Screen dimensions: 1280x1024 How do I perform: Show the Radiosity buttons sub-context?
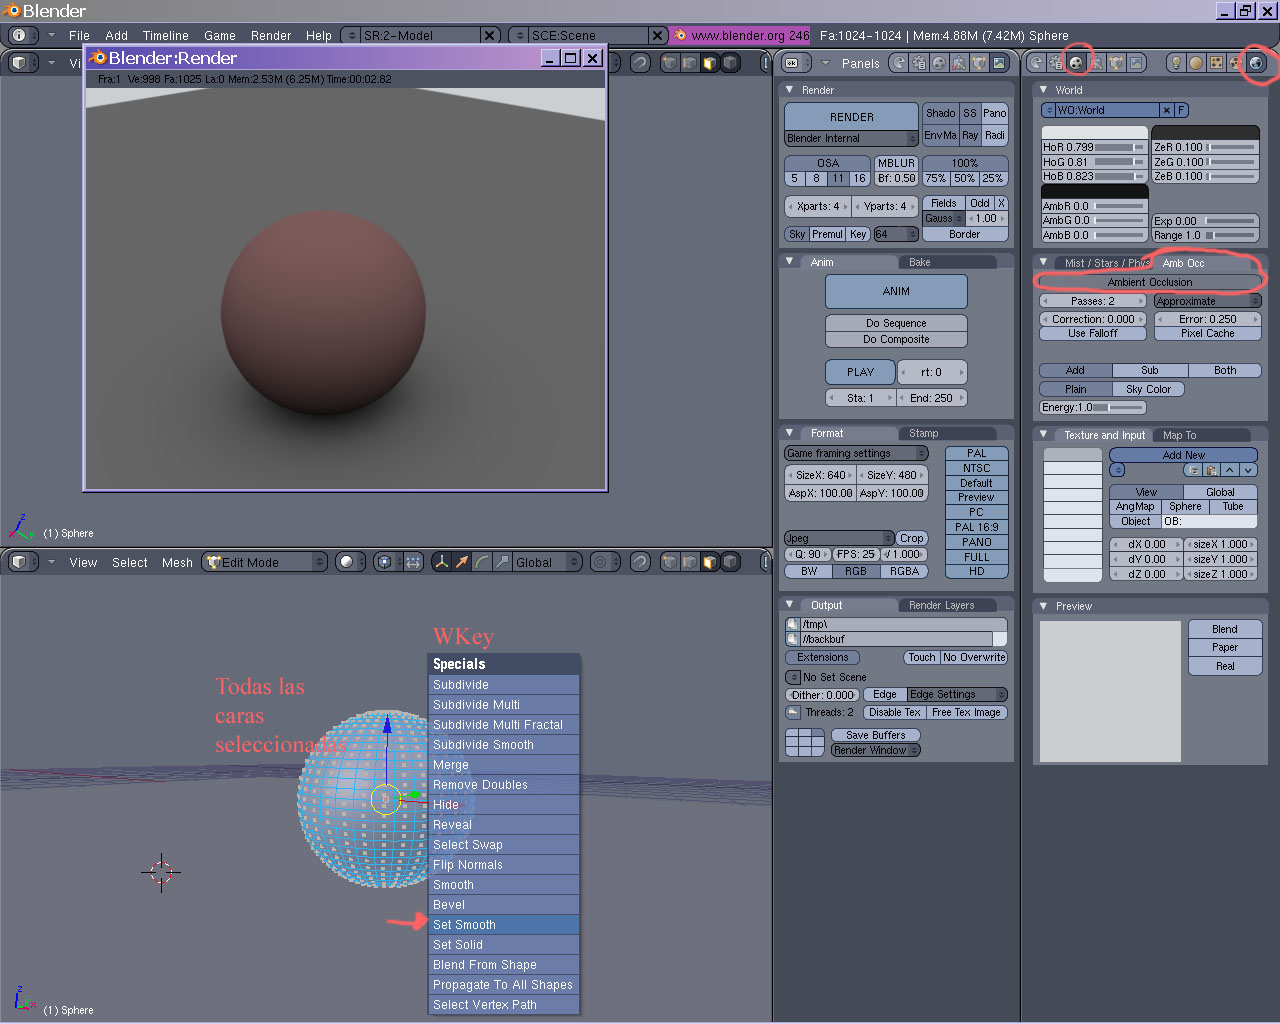[1236, 63]
